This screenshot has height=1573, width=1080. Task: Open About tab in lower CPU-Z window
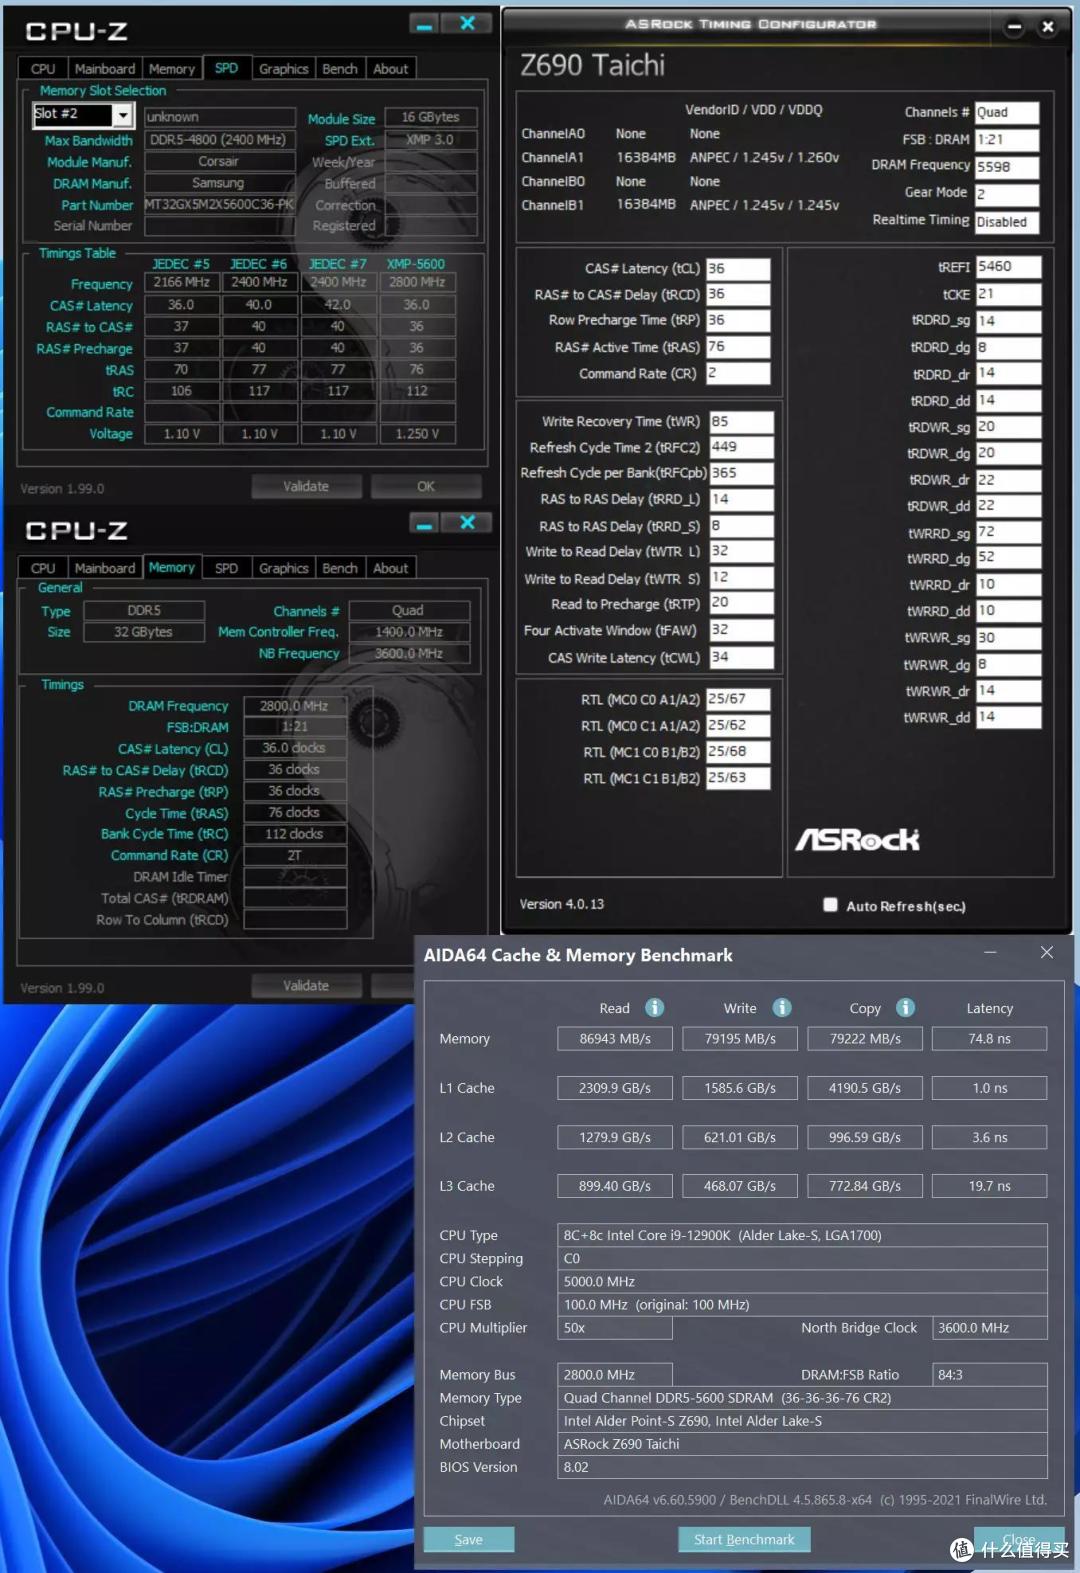[x=391, y=568]
